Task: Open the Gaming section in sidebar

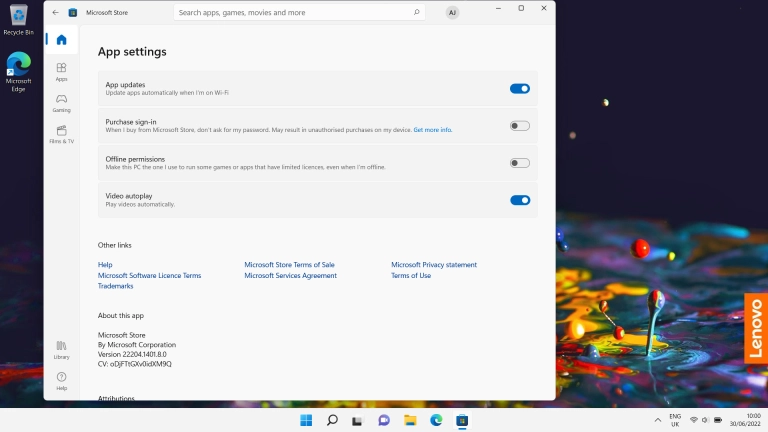Action: click(61, 103)
